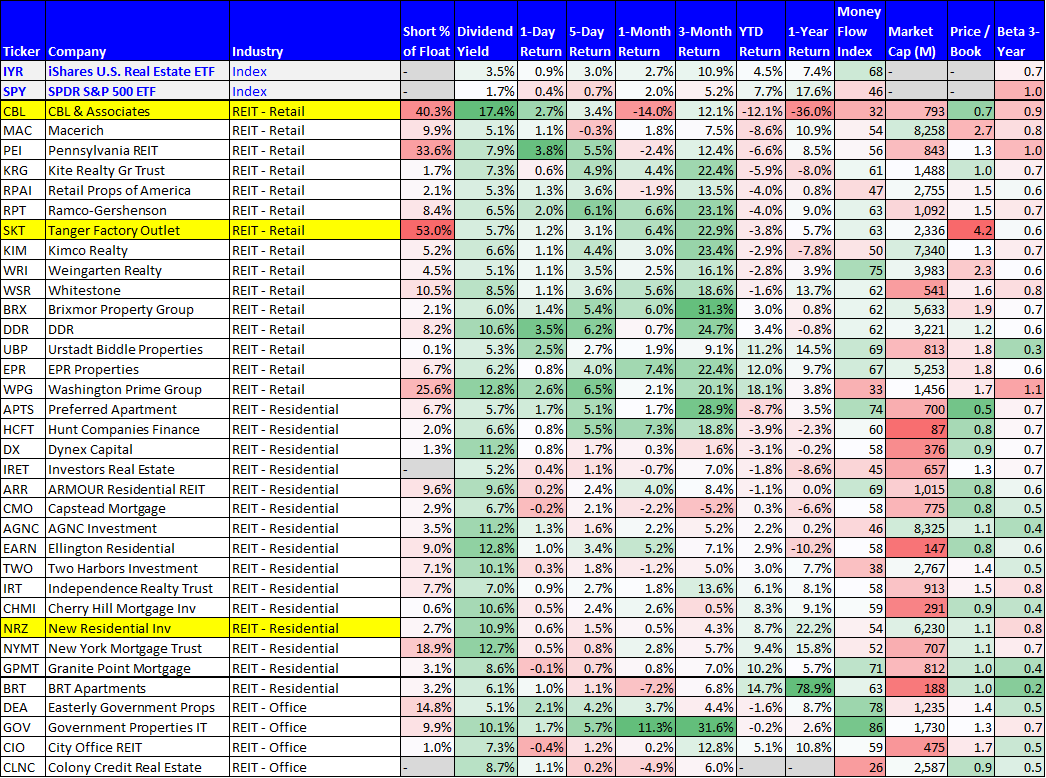Click Colony Credit Real Estate cell
The width and height of the screenshot is (1046, 778).
tap(137, 768)
